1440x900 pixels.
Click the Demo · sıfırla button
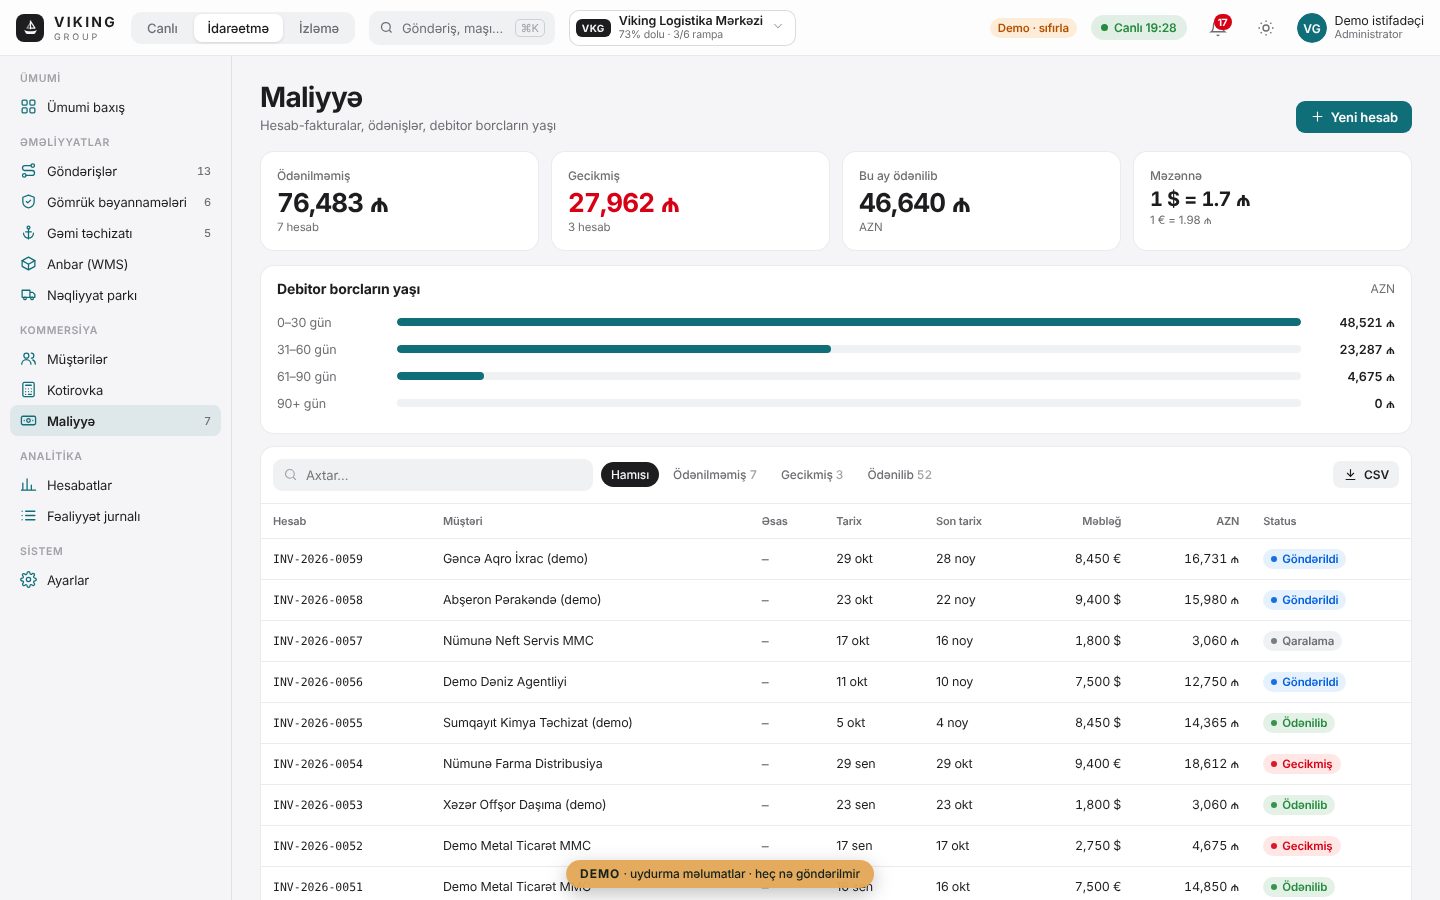point(1033,28)
